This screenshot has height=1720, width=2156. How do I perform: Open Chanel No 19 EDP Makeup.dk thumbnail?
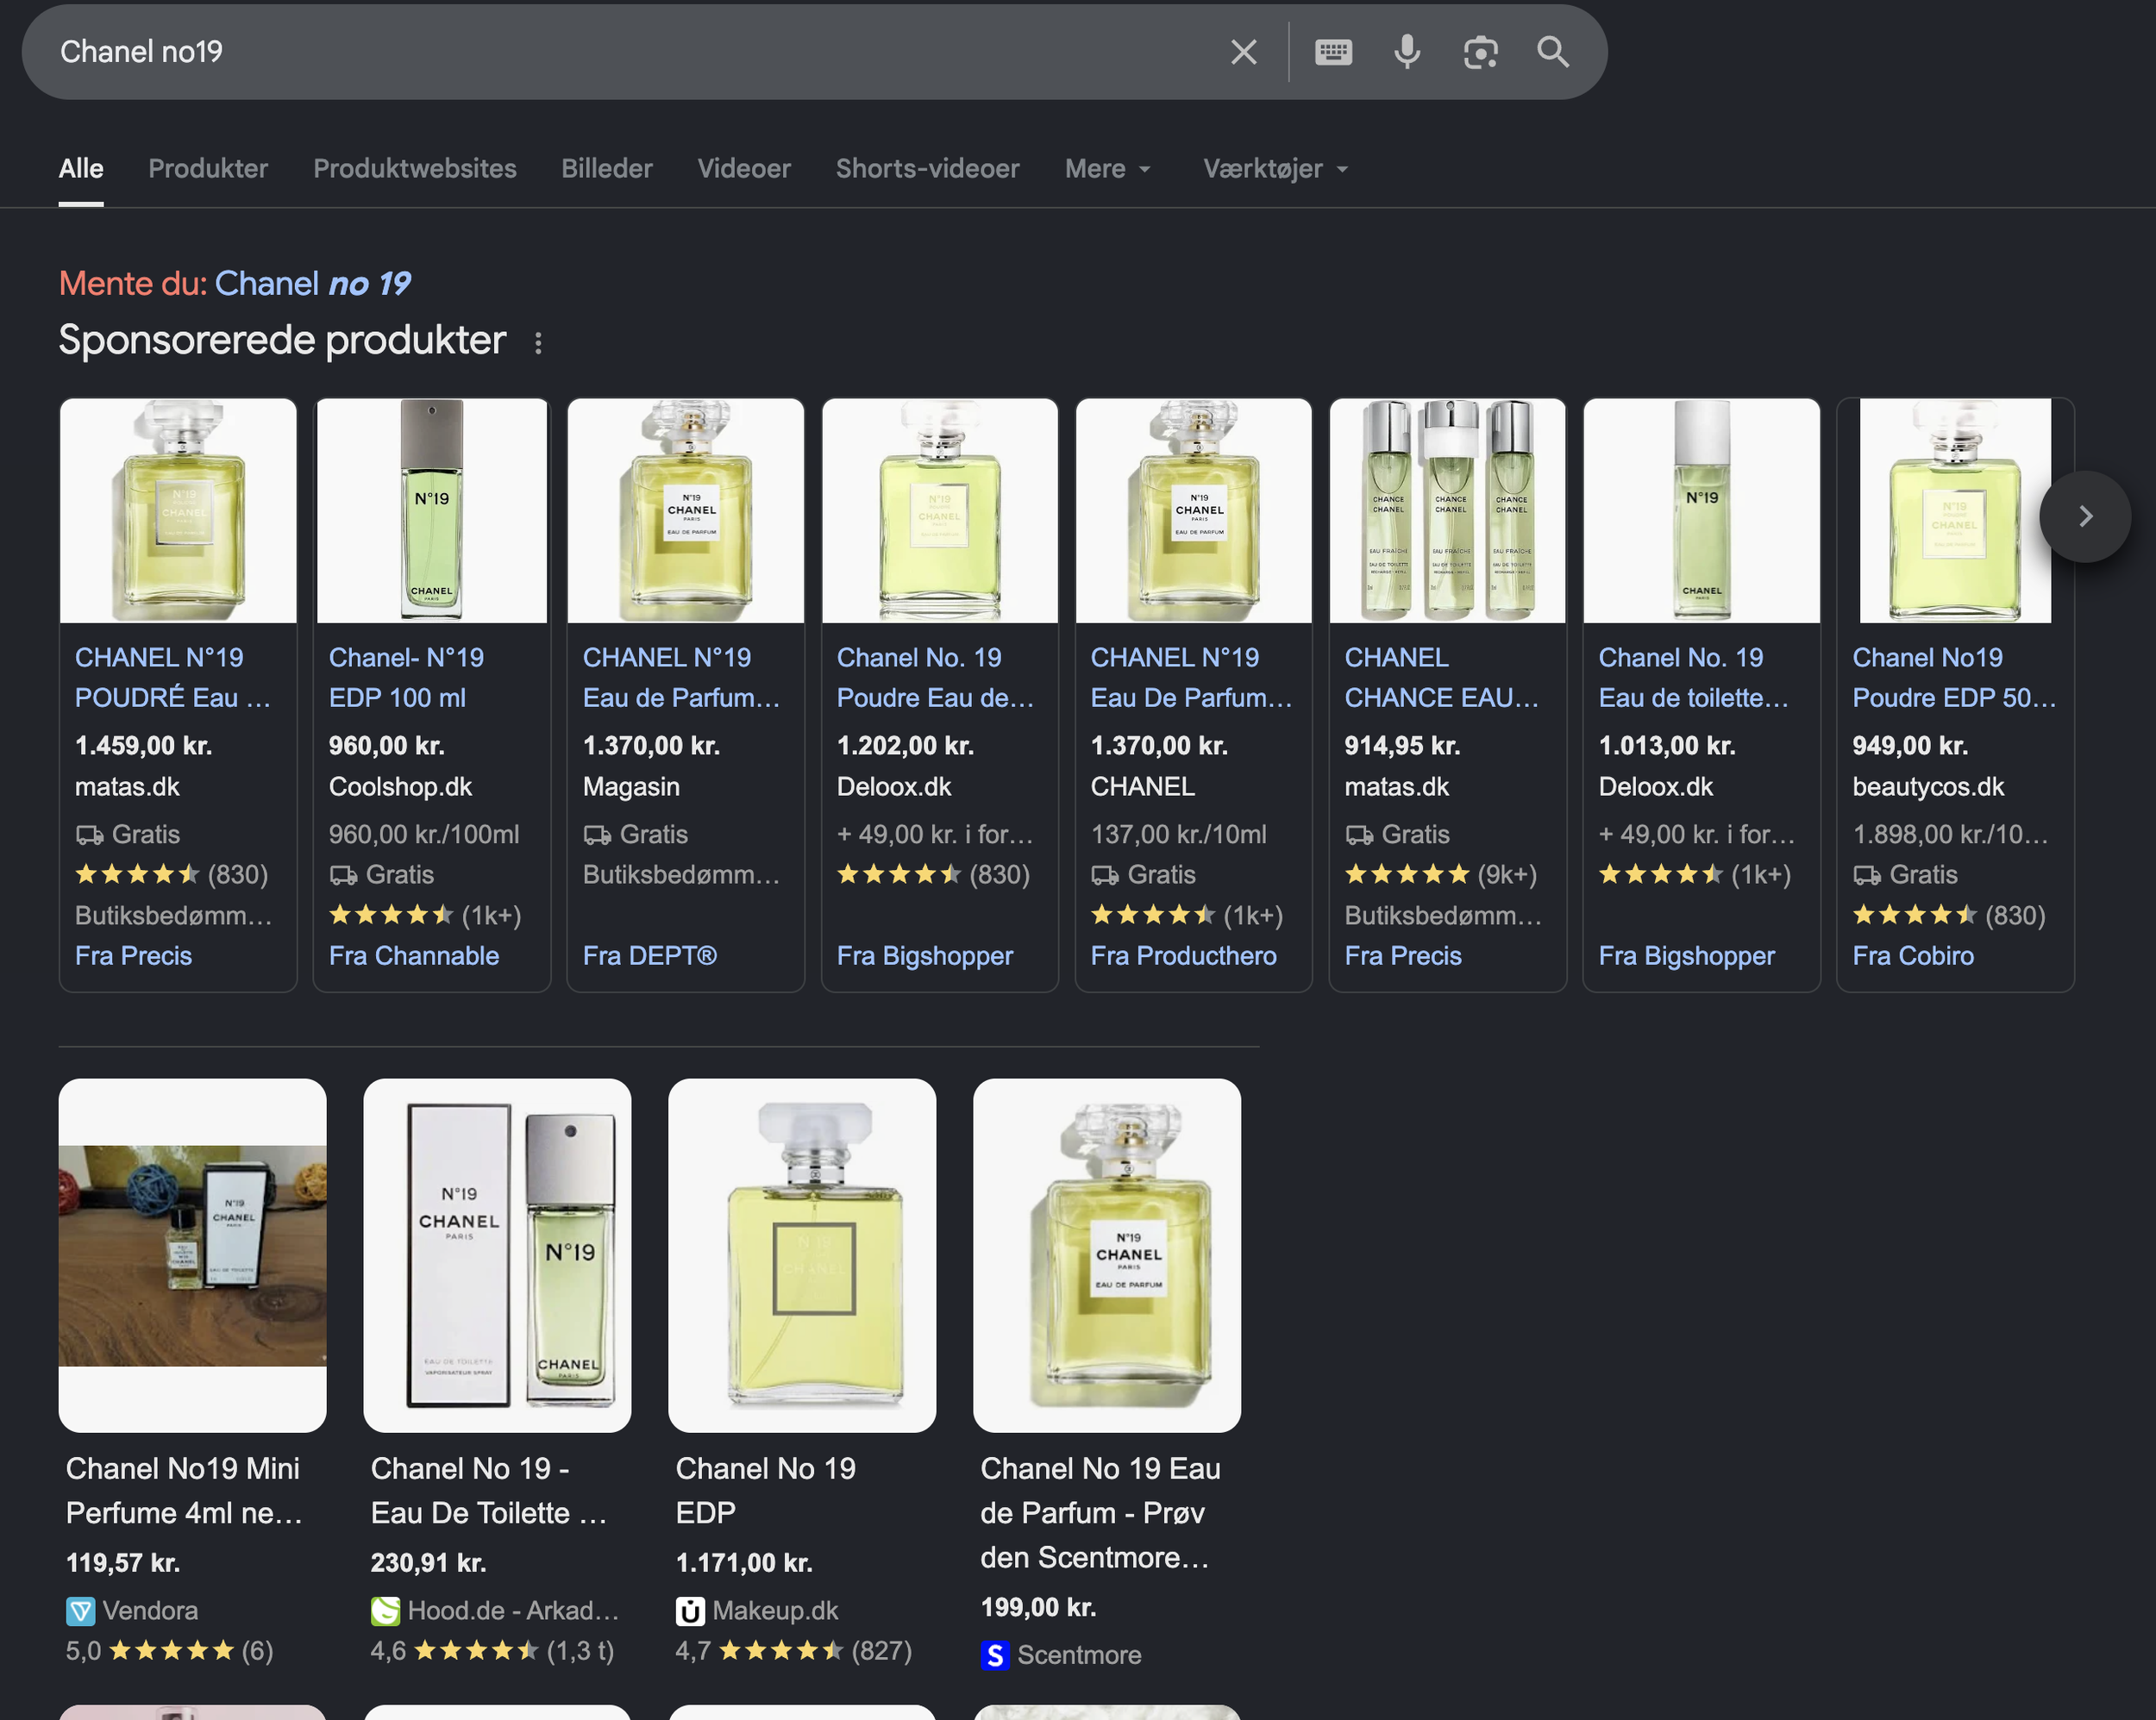pyautogui.click(x=802, y=1255)
